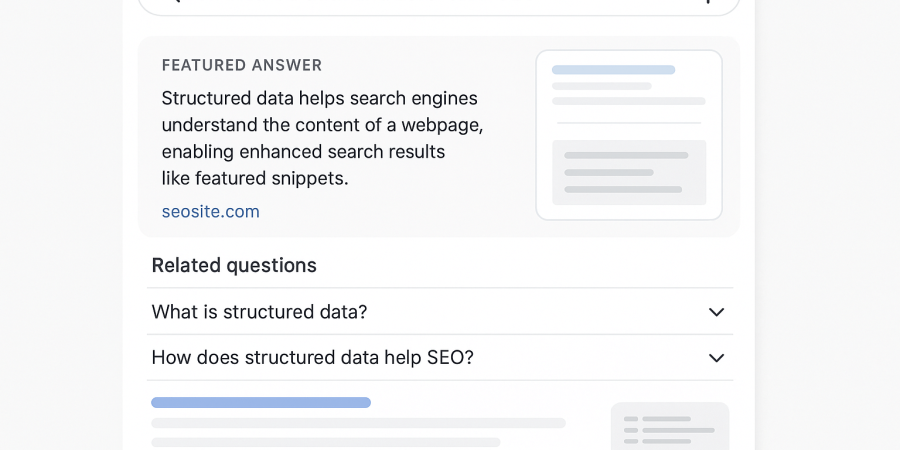
Task: Click the microphone icon in the search bar
Action: [x=708, y=2]
